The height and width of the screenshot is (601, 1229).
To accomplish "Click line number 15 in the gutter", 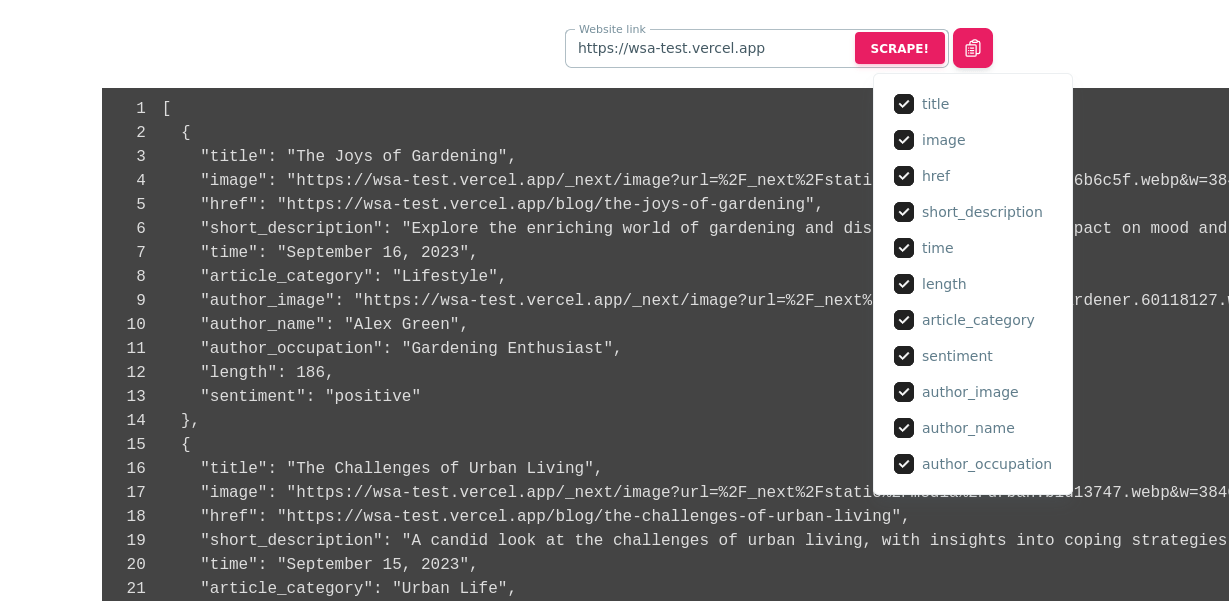I will coord(136,444).
